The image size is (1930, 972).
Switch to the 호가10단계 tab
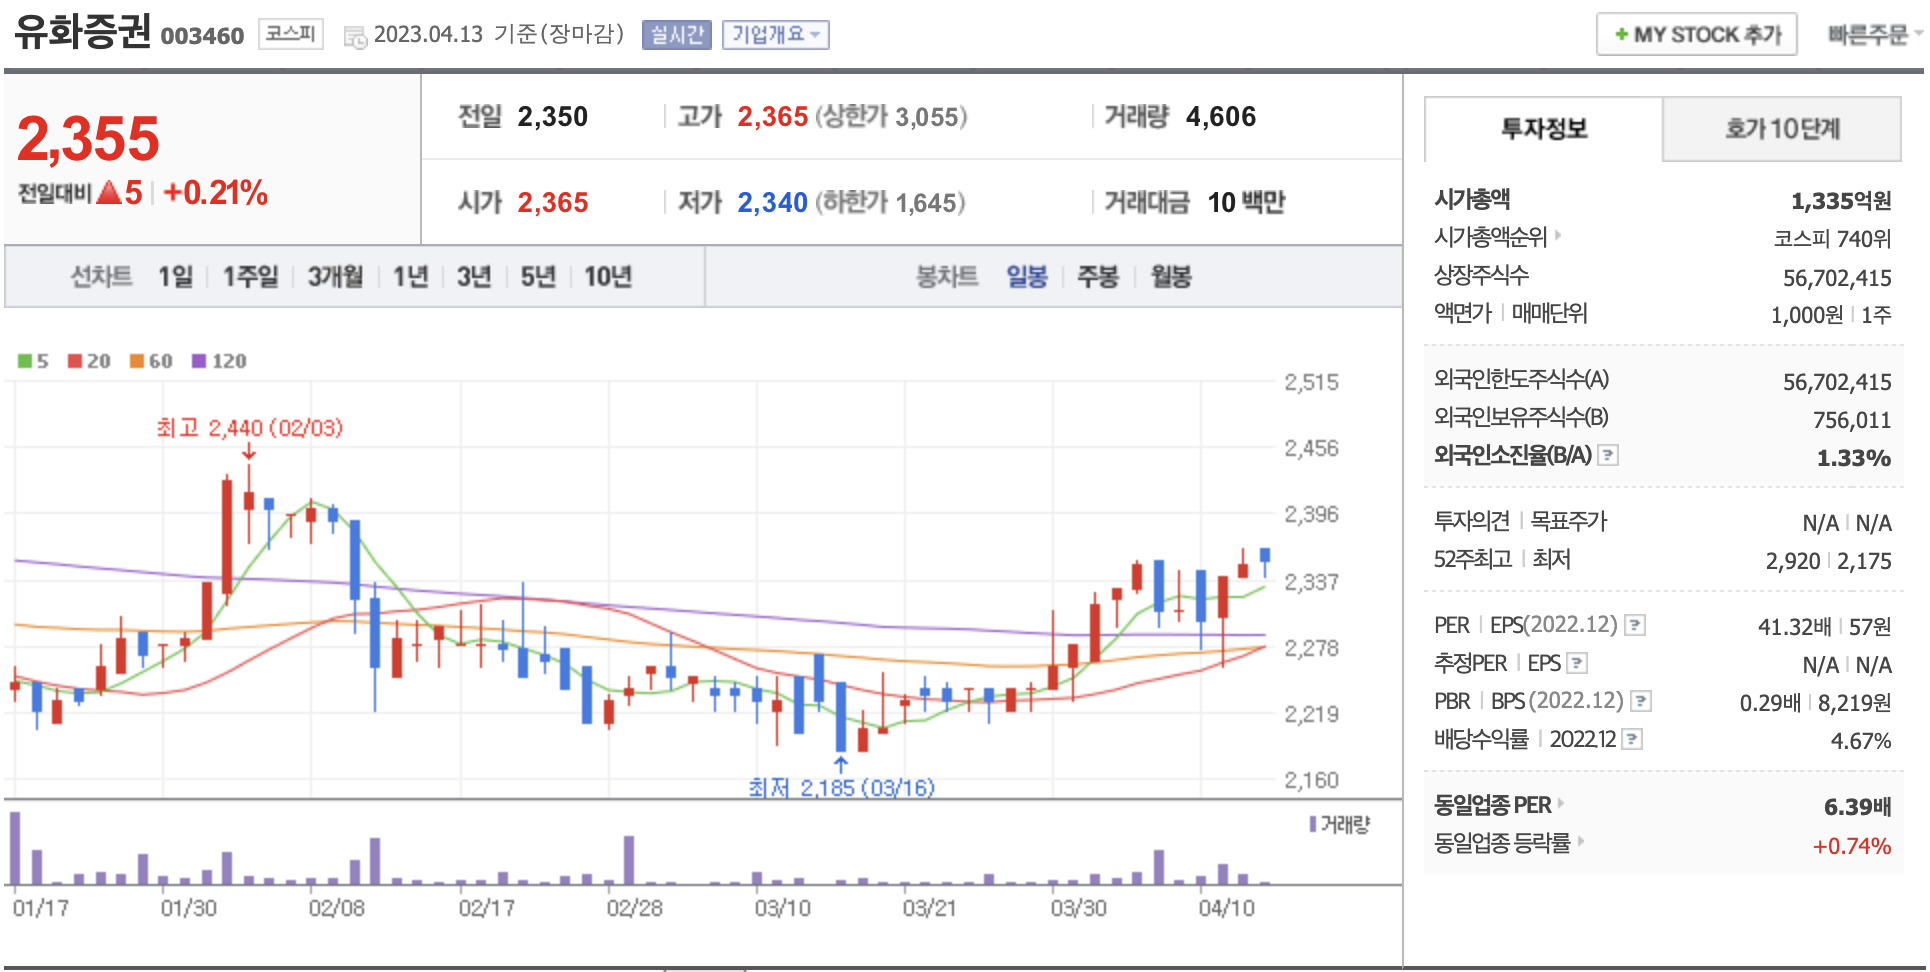1781,129
